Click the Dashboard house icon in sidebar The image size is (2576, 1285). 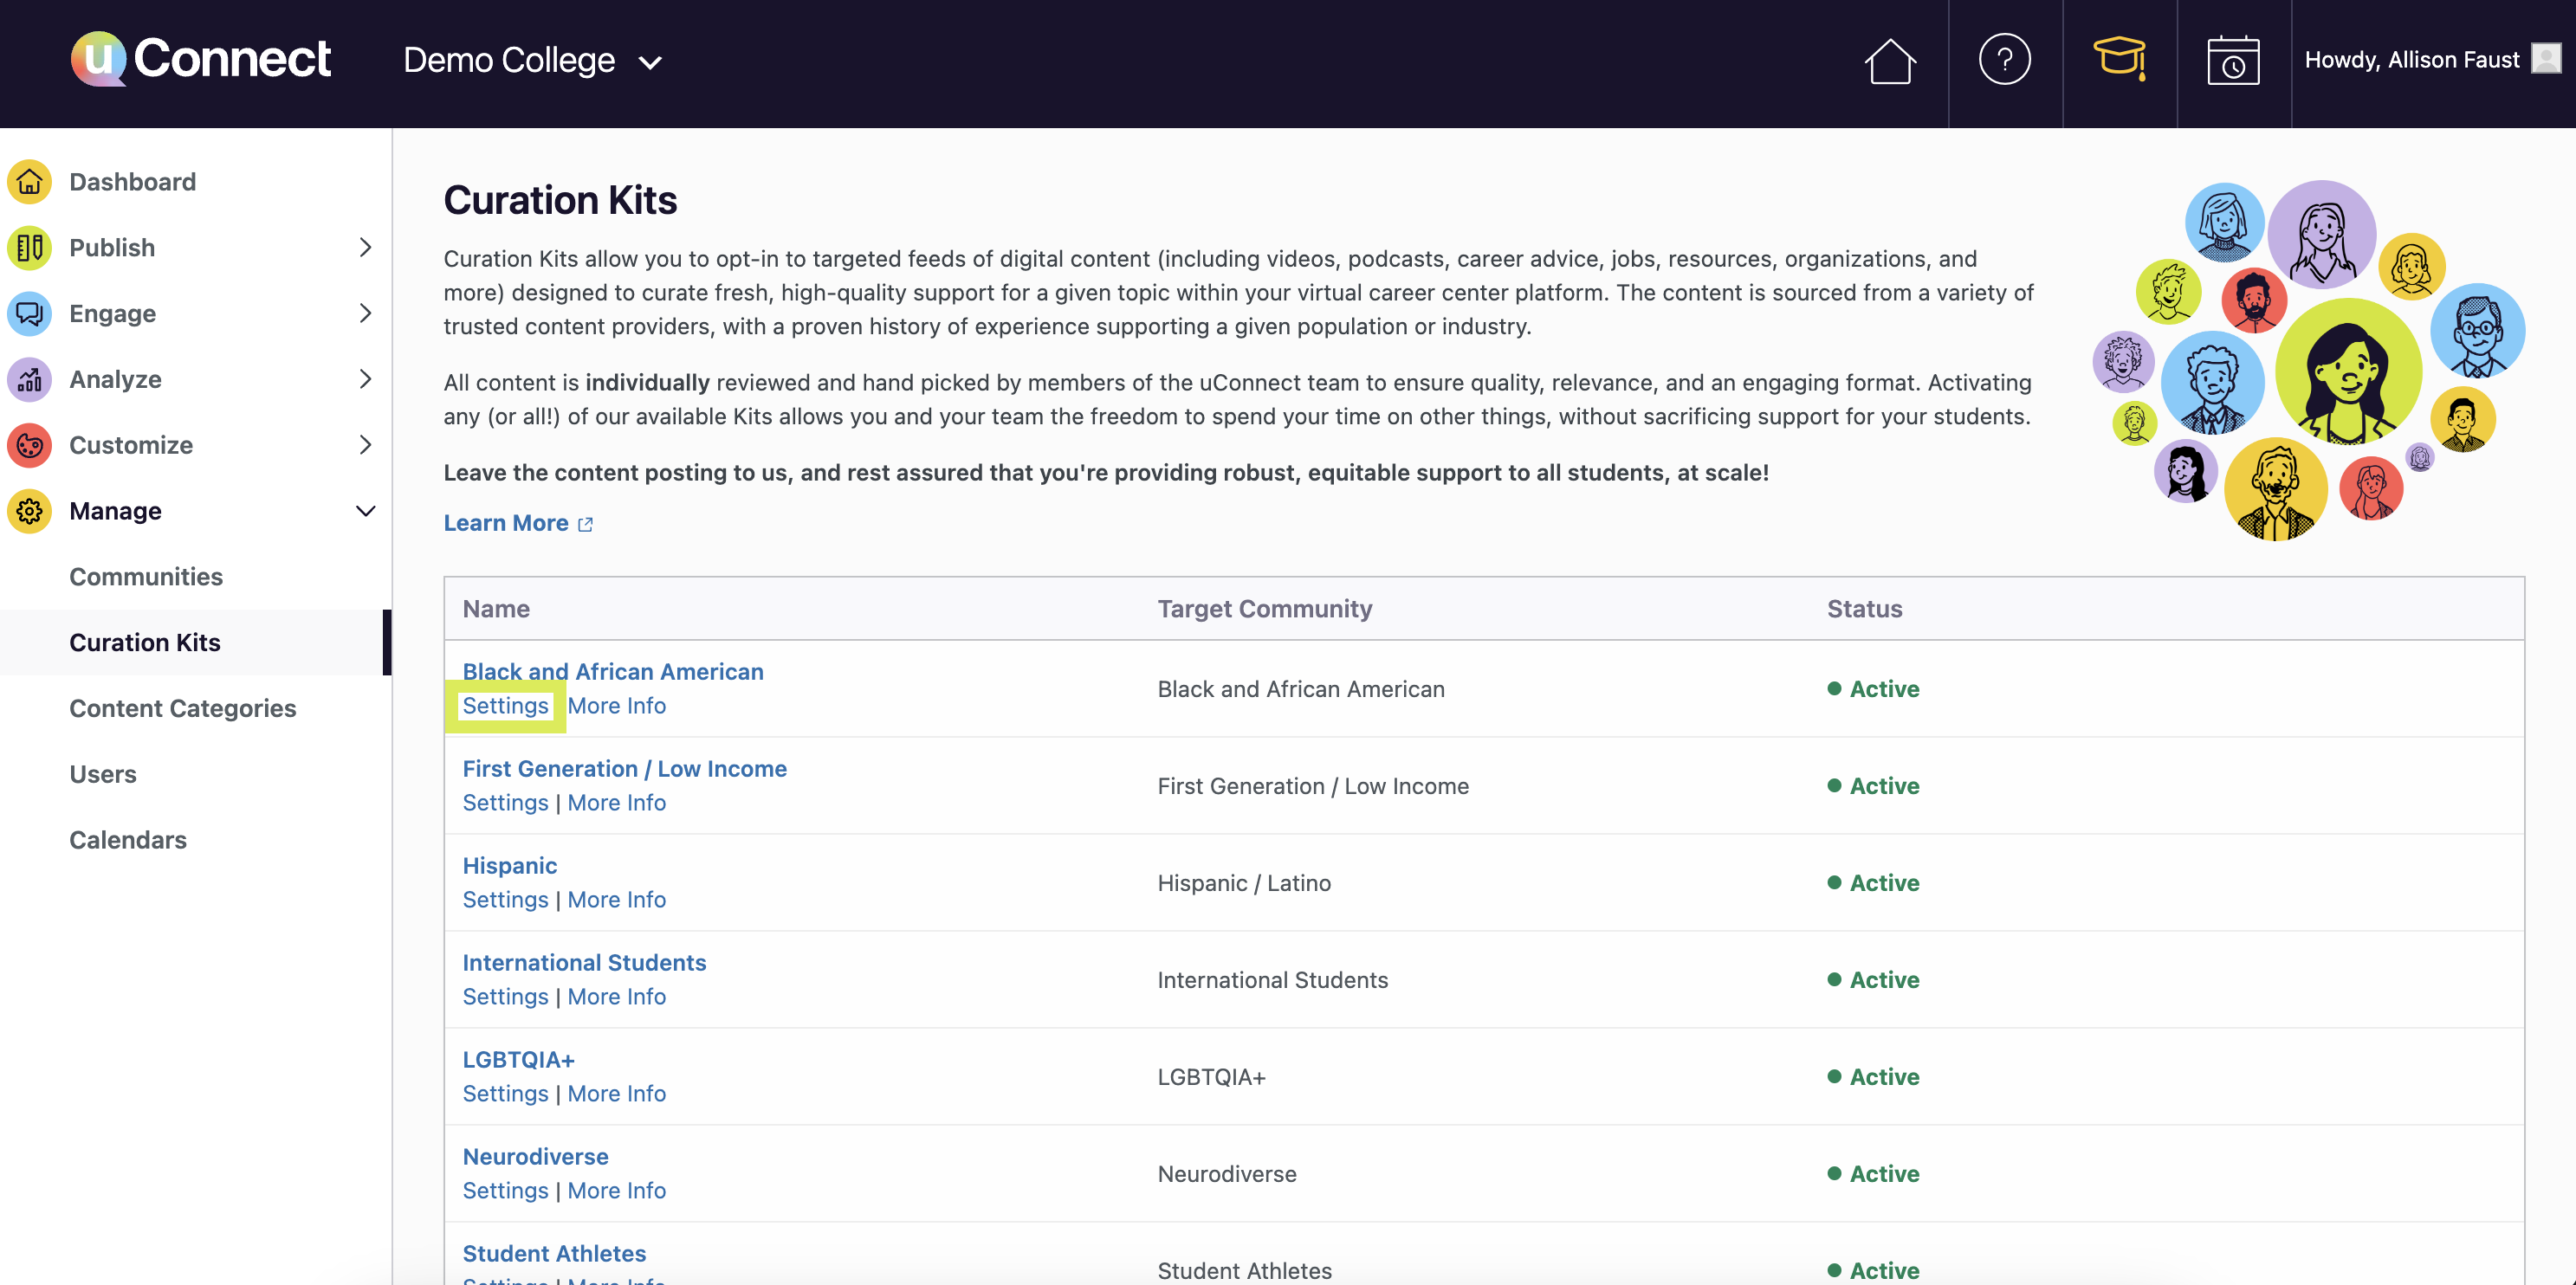30,182
